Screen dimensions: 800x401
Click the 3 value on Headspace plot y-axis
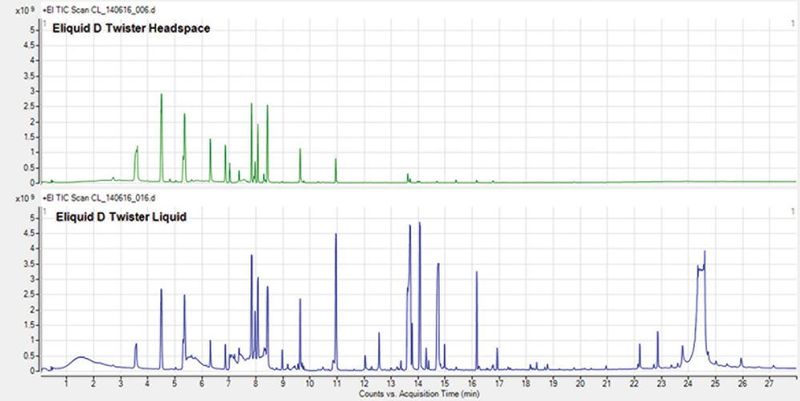[32, 91]
